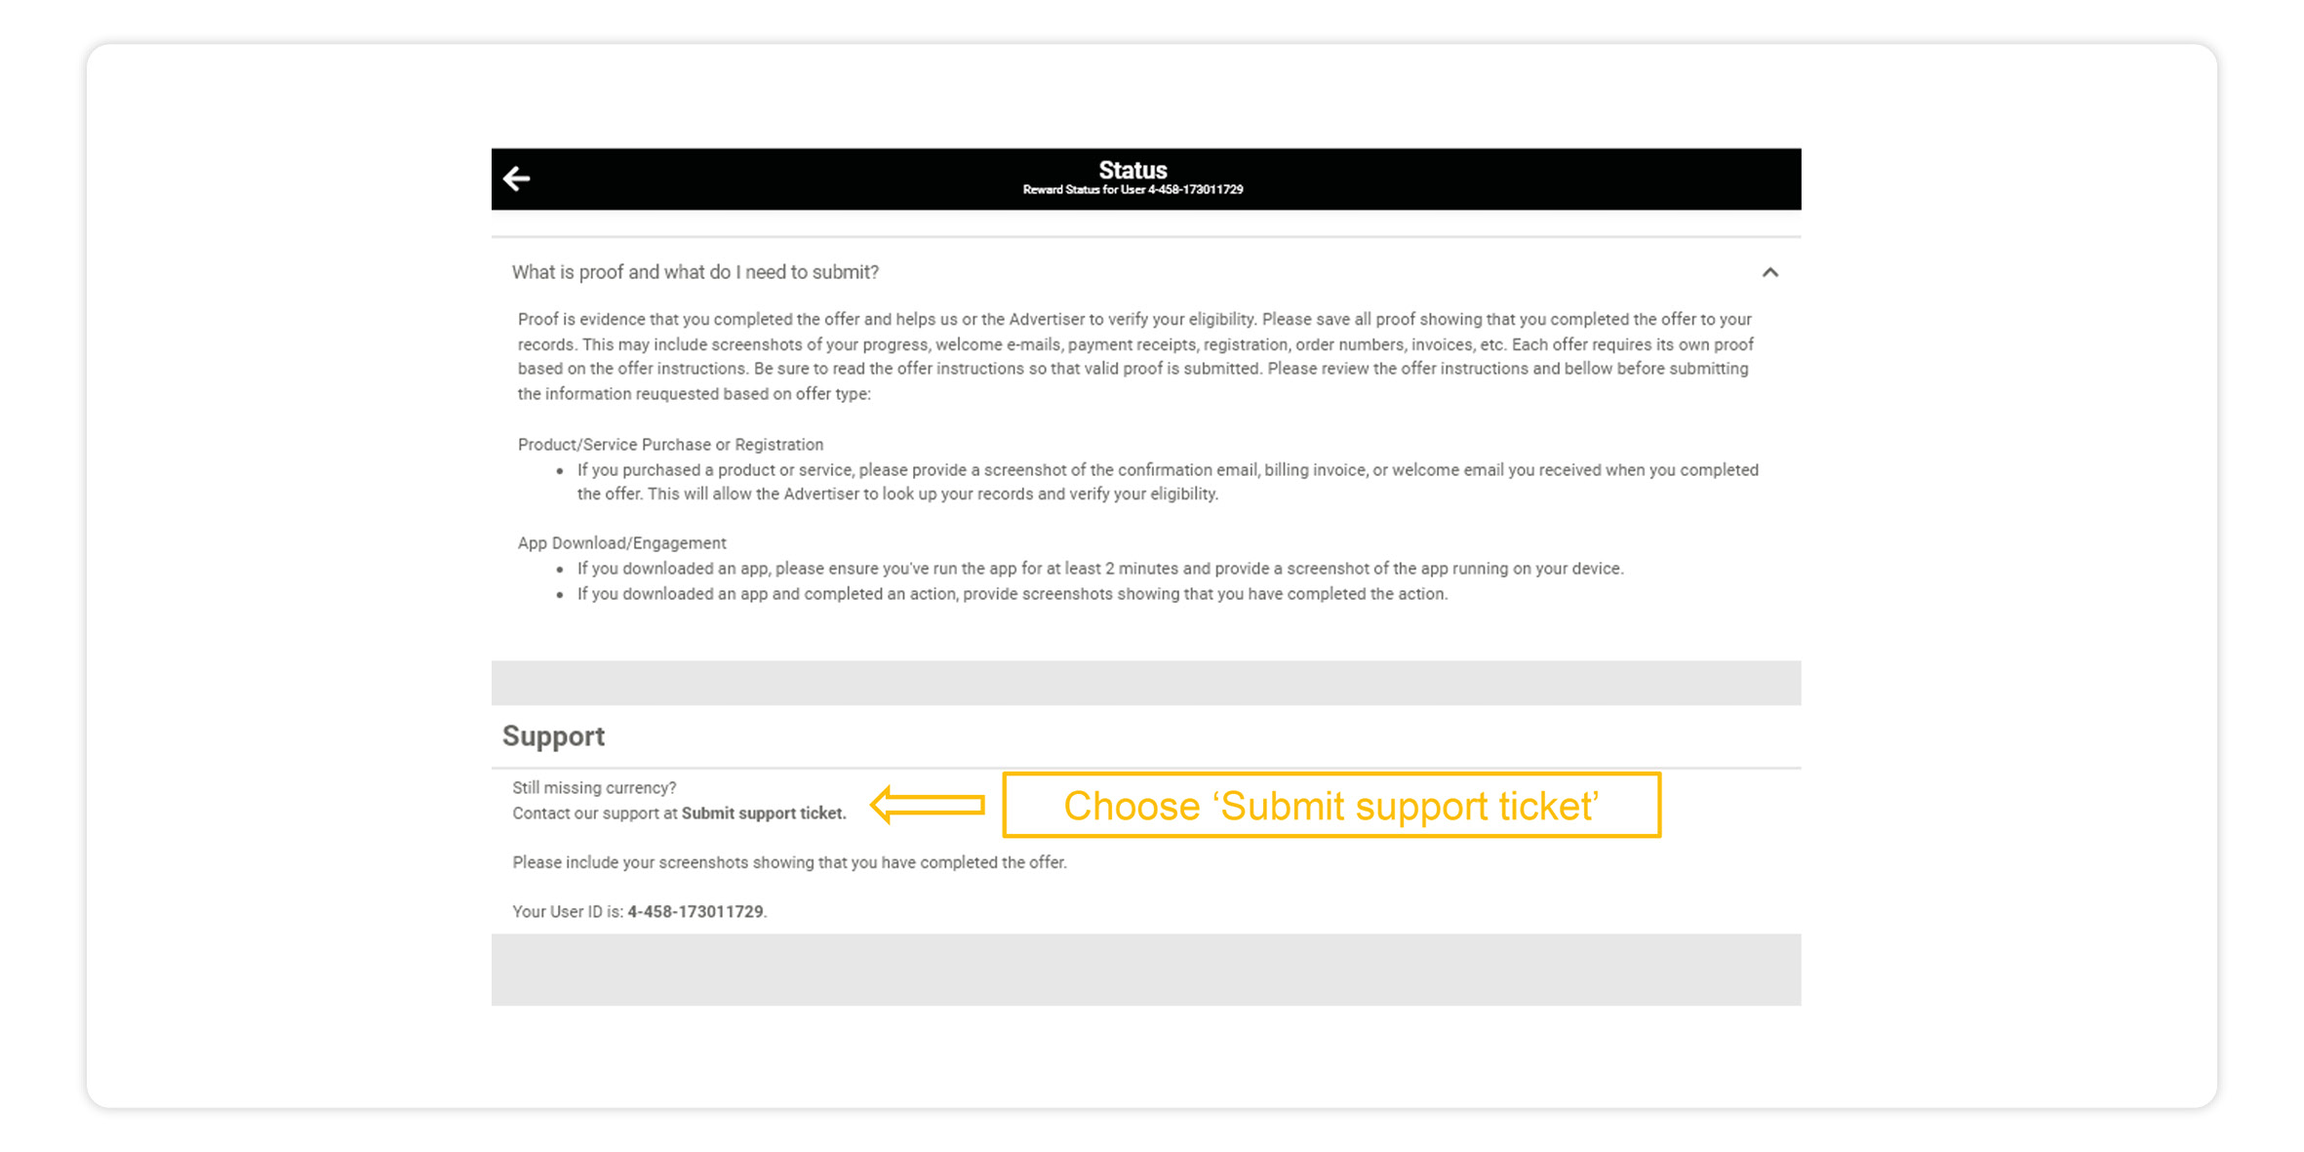Click the yellow 'Choose Submit support ticket' callout
The image size is (2304, 1152).
coord(1331,805)
